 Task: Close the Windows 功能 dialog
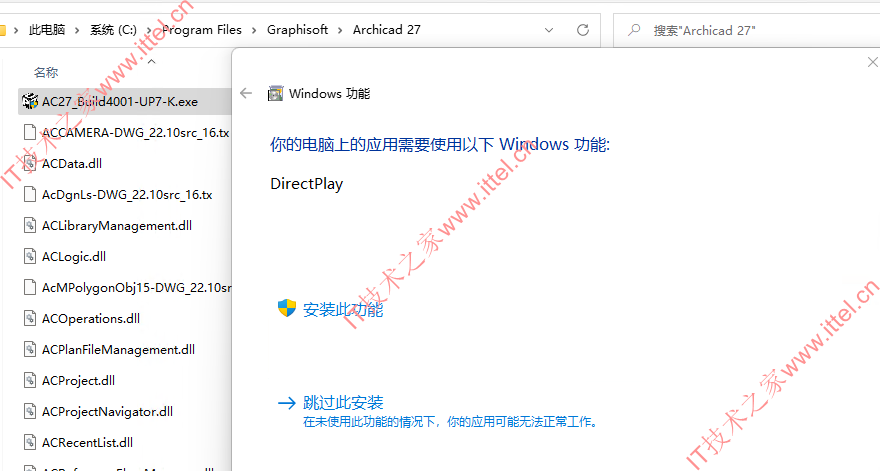click(873, 62)
